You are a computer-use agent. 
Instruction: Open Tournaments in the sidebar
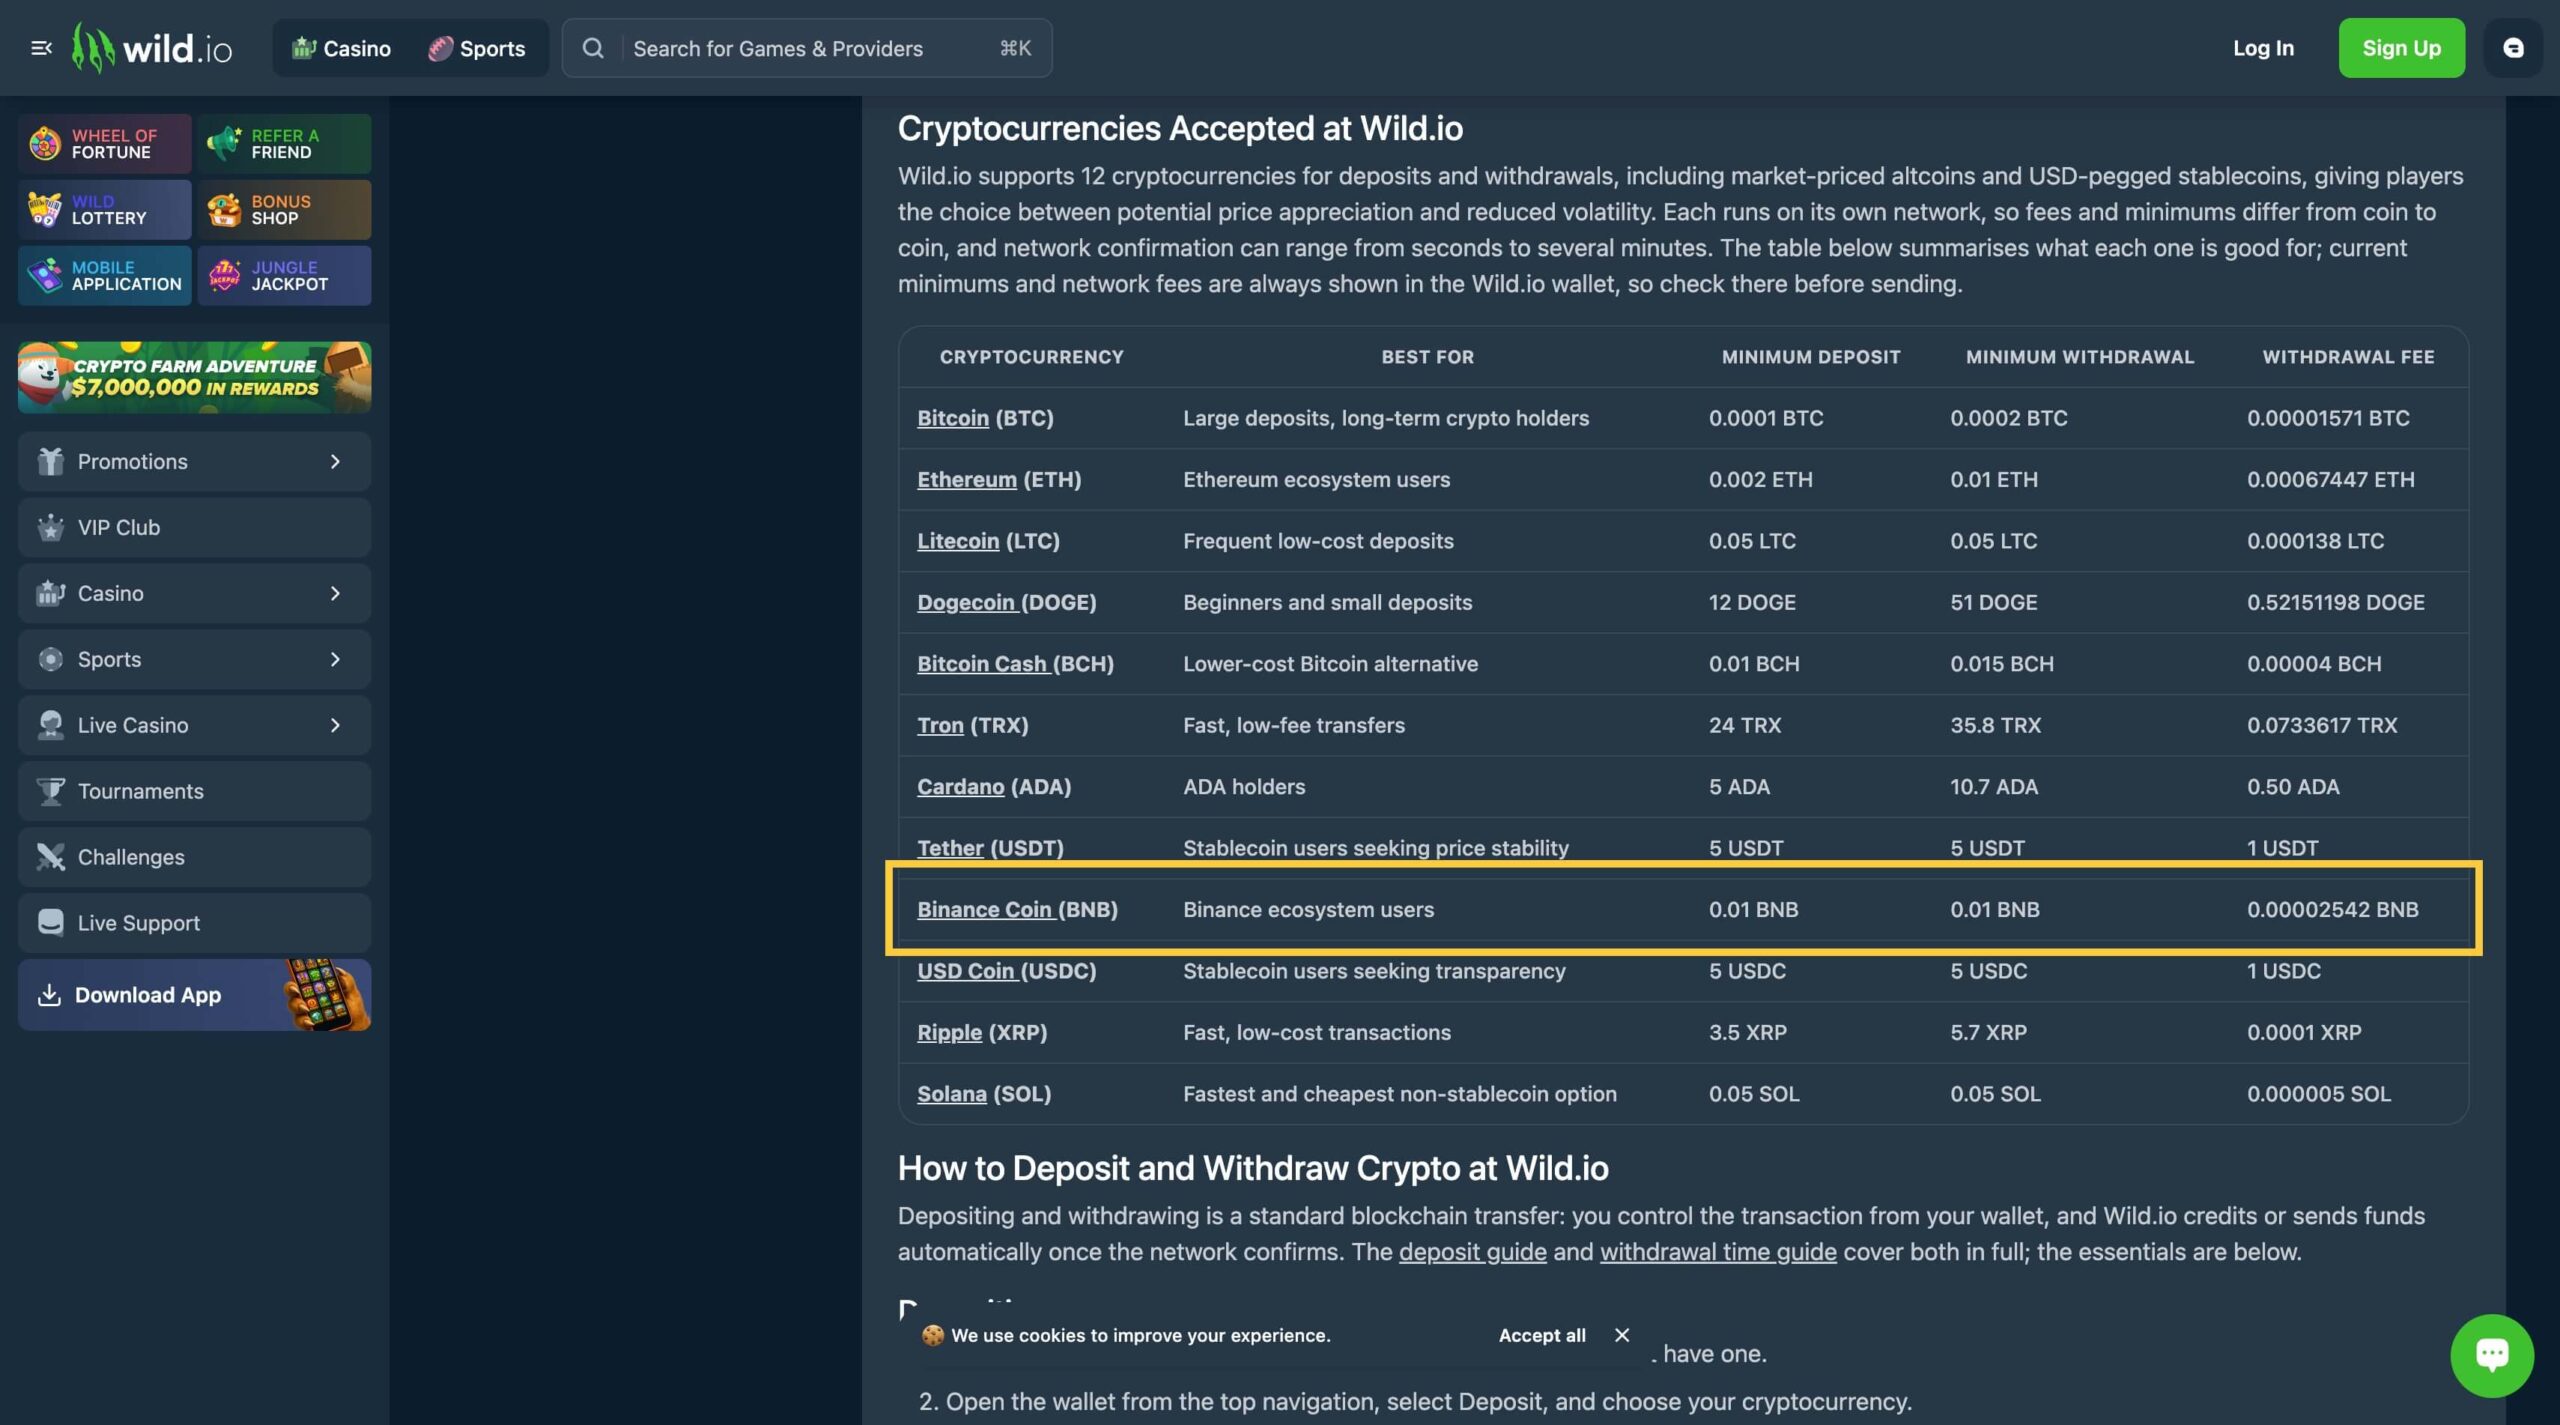(194, 792)
